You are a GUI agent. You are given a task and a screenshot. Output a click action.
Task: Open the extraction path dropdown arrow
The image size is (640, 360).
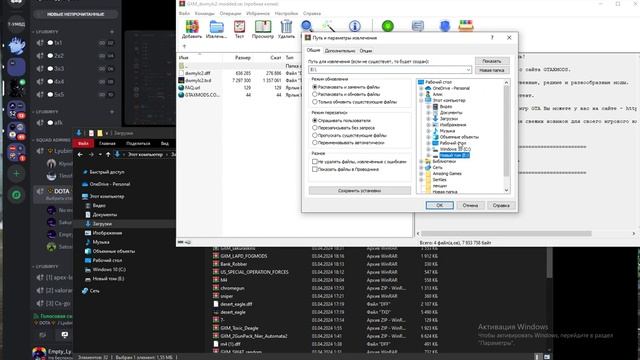pyautogui.click(x=468, y=70)
